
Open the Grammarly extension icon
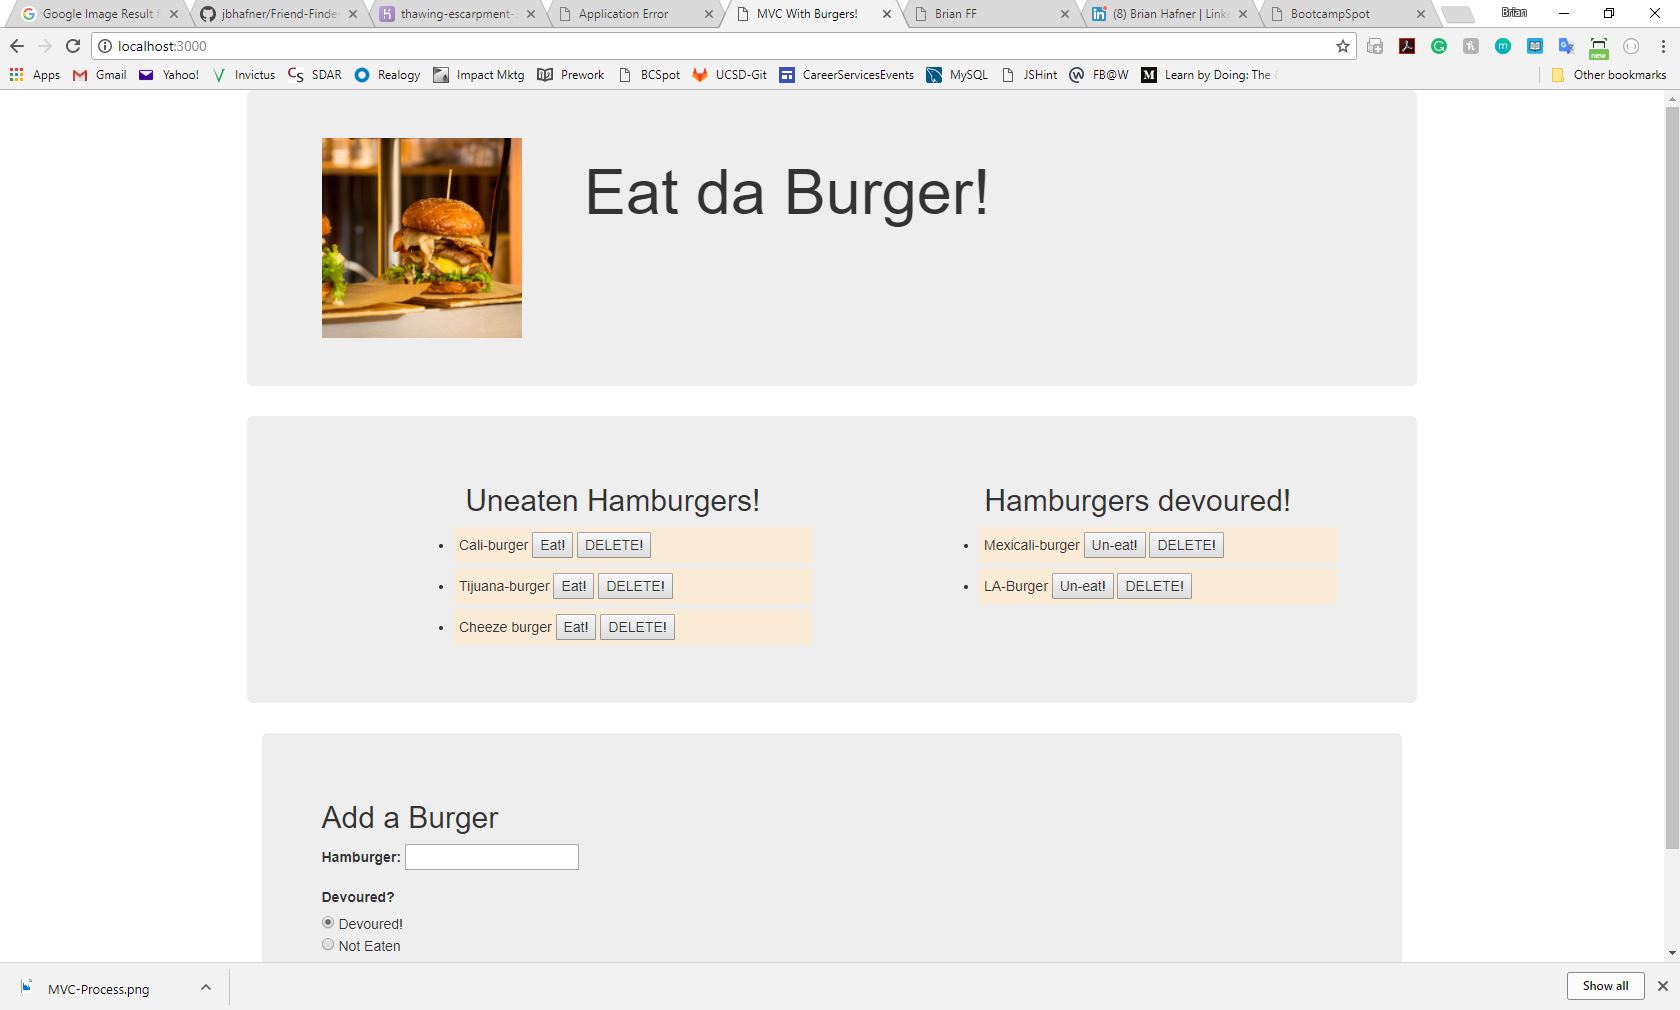pyautogui.click(x=1439, y=46)
